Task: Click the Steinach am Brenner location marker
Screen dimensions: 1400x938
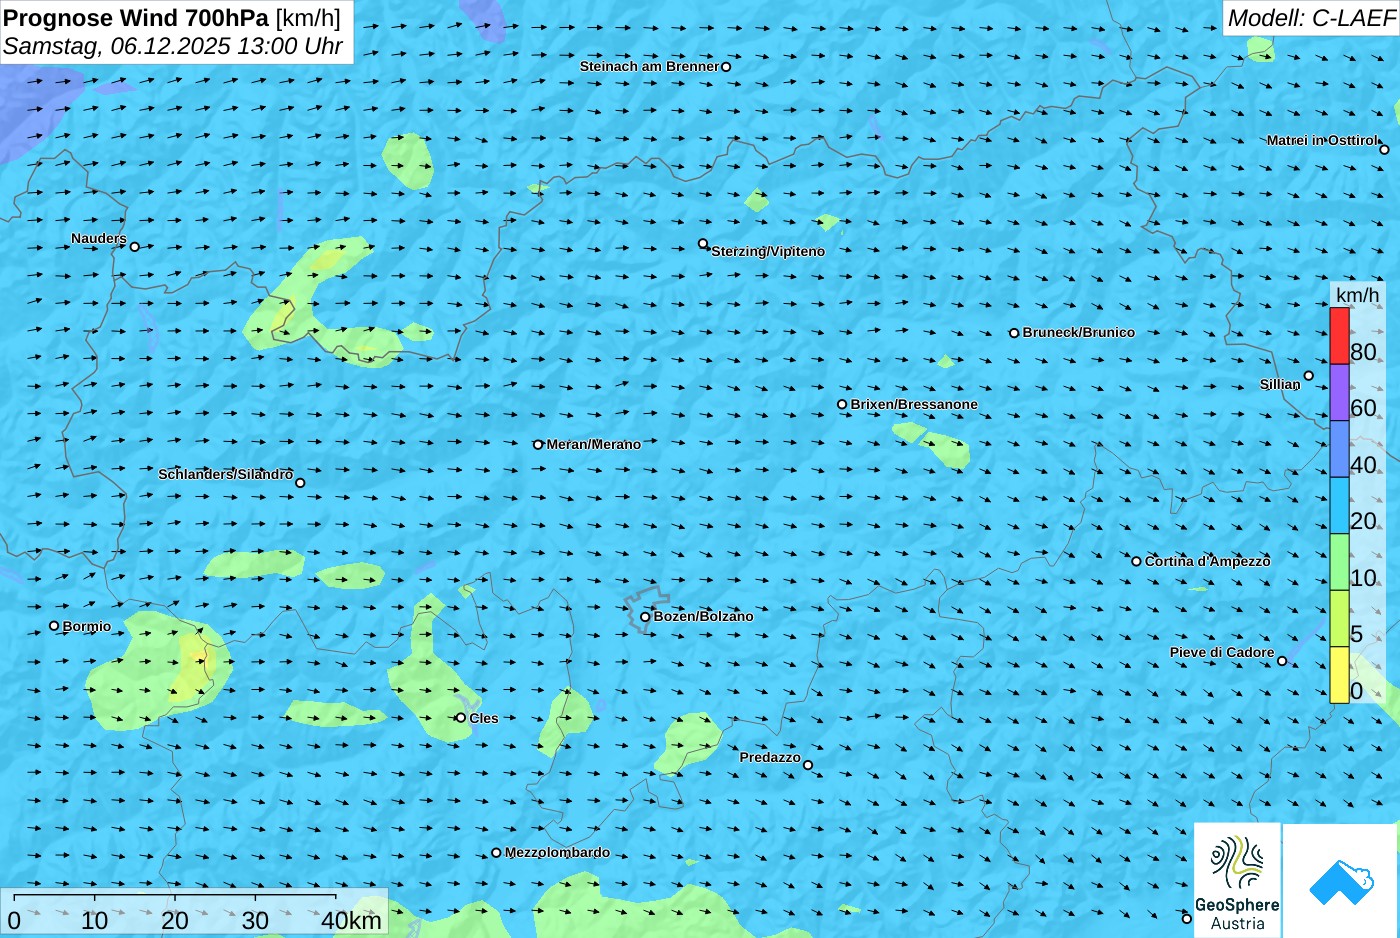Action: click(x=726, y=67)
